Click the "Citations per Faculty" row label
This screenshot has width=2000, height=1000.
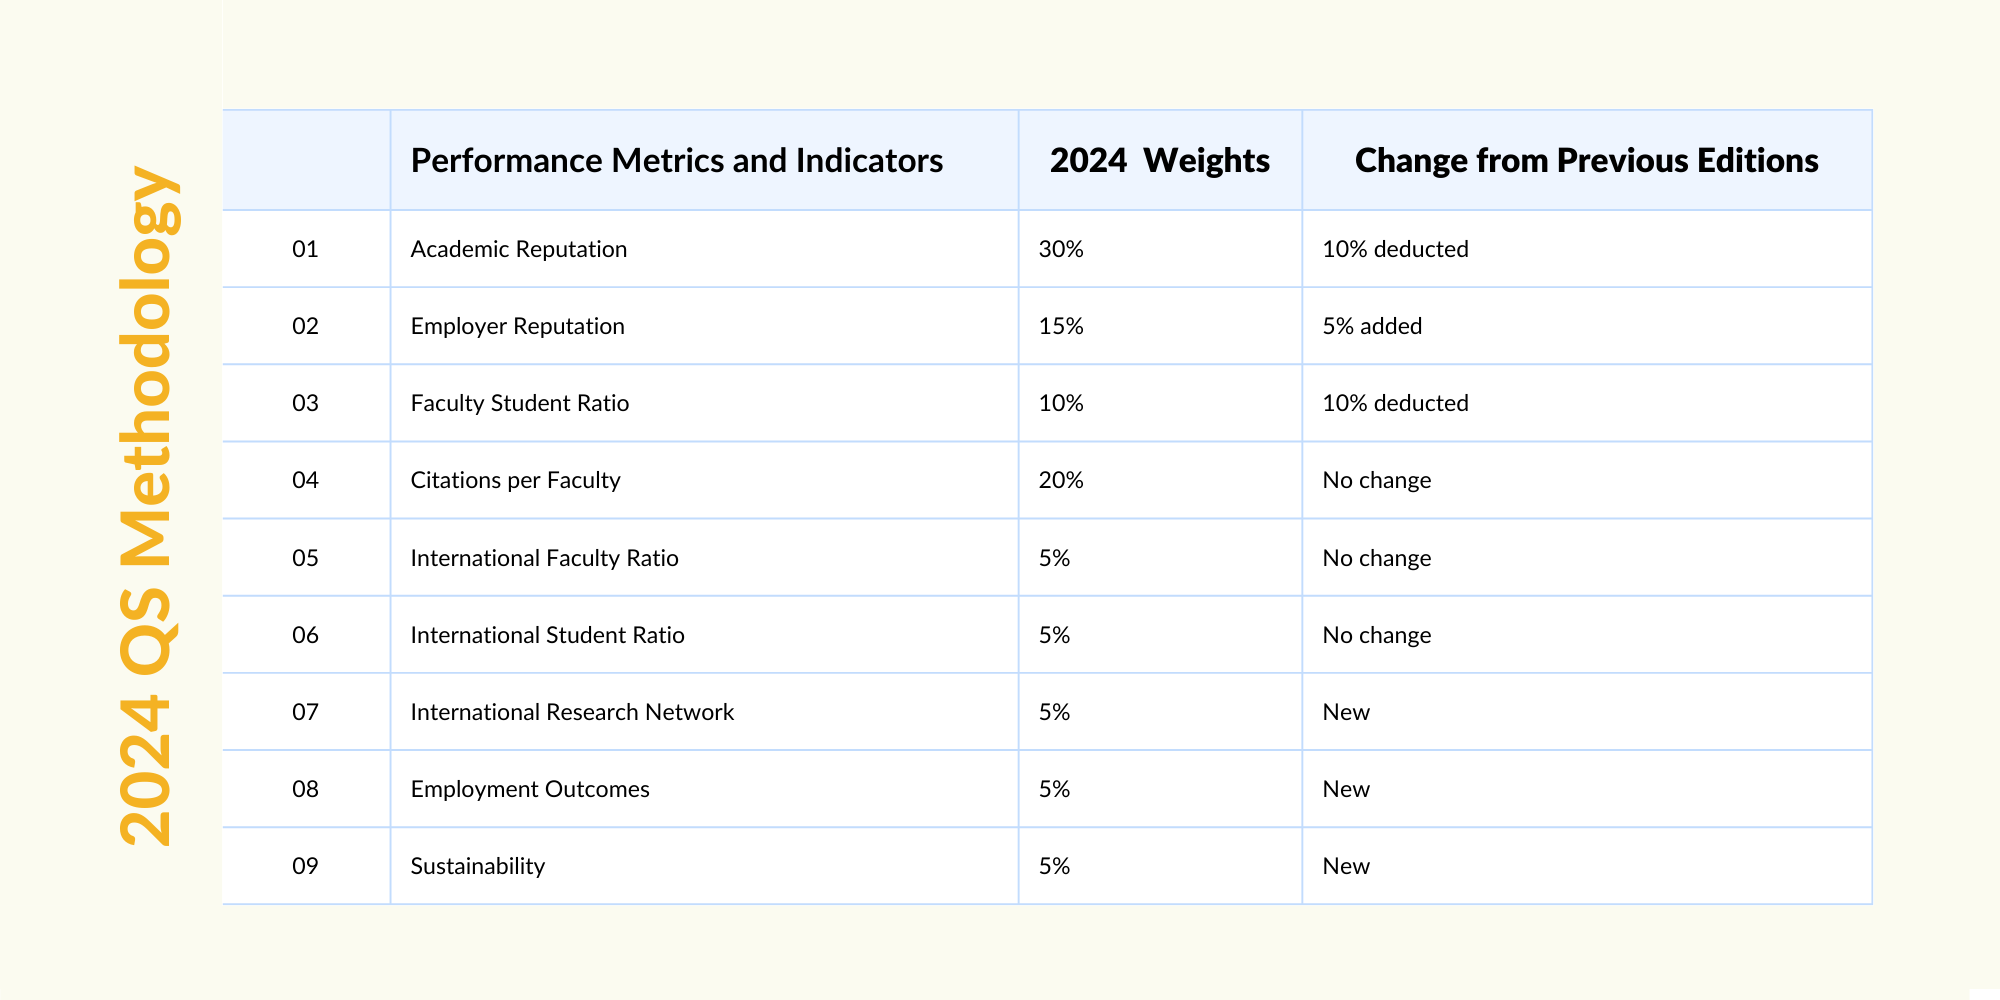coord(515,480)
